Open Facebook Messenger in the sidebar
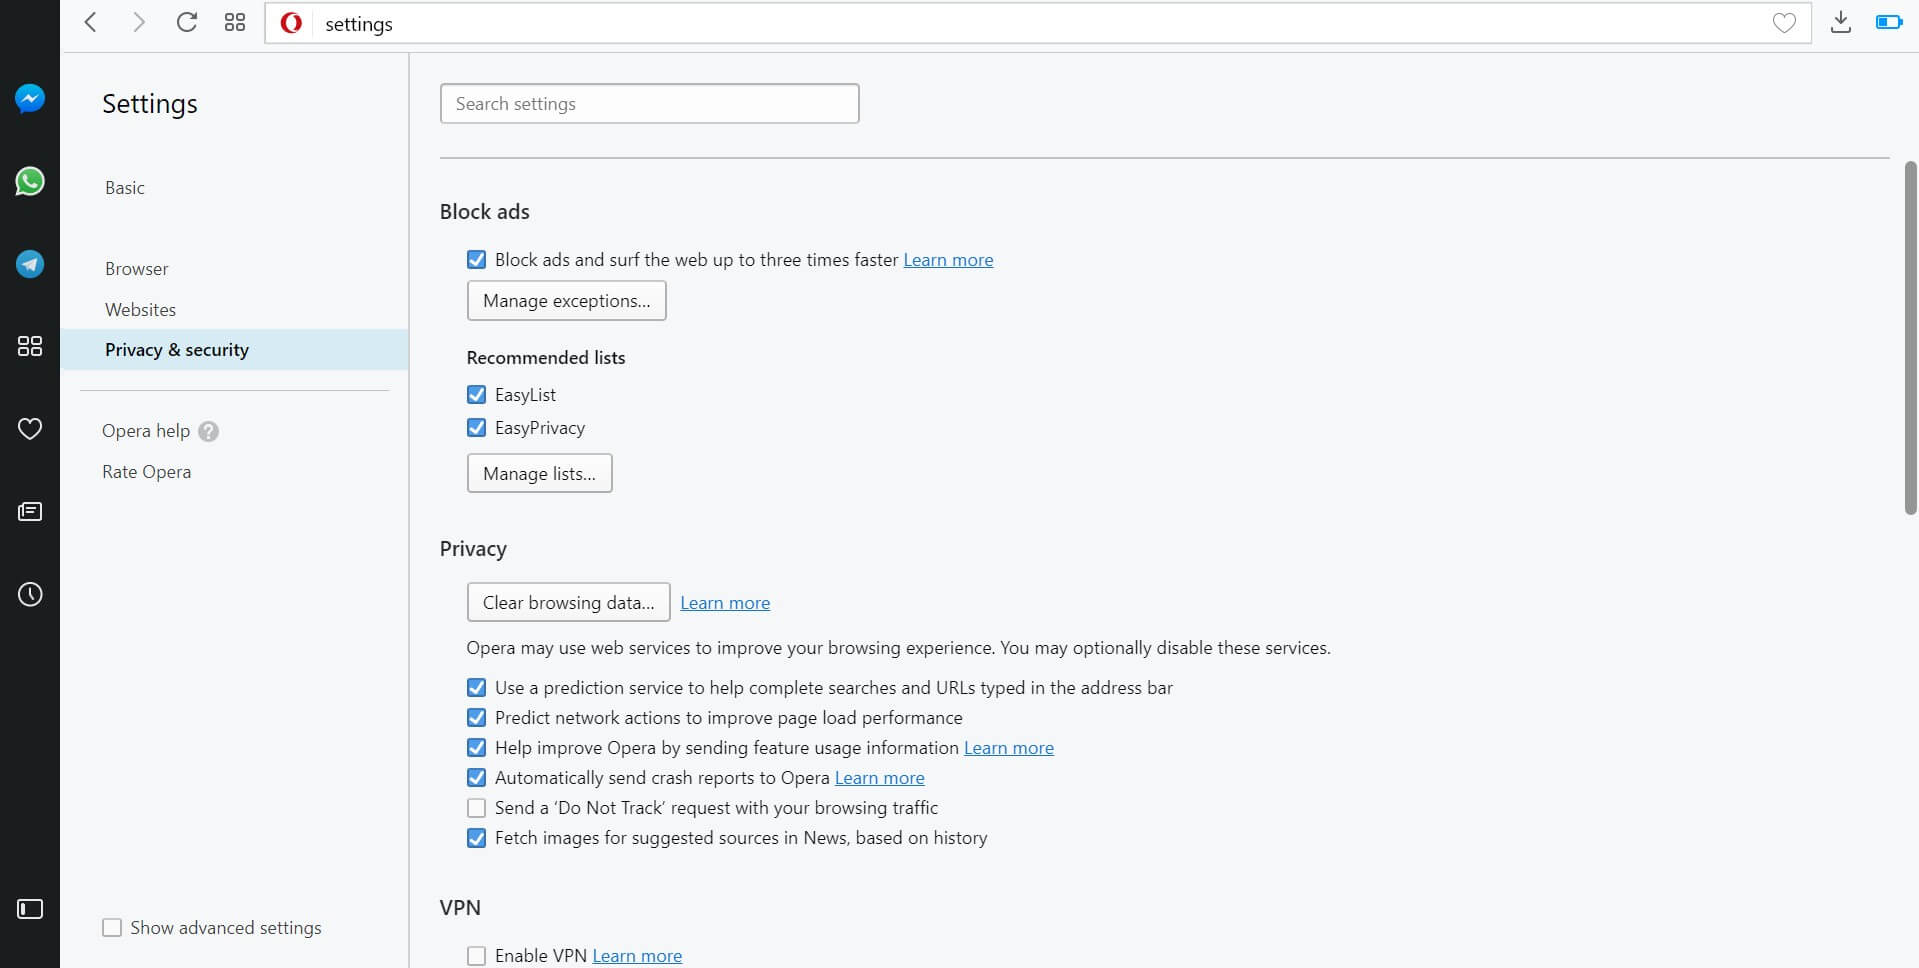Image resolution: width=1919 pixels, height=968 pixels. (x=30, y=98)
